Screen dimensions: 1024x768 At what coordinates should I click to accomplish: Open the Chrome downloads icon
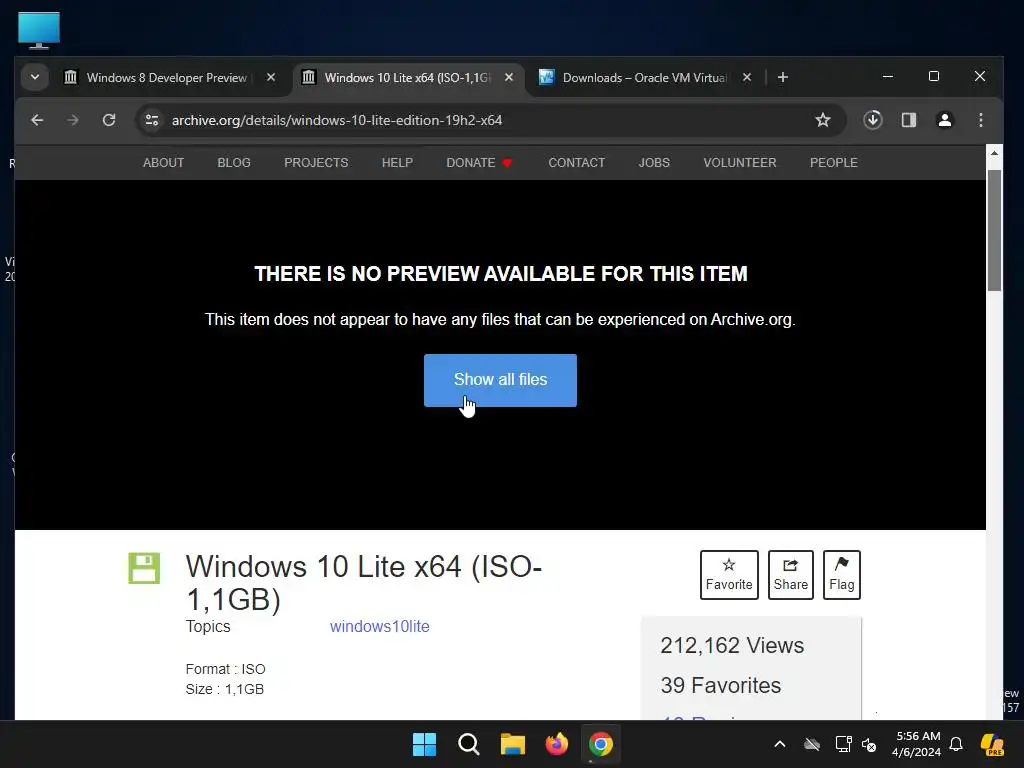[872, 120]
